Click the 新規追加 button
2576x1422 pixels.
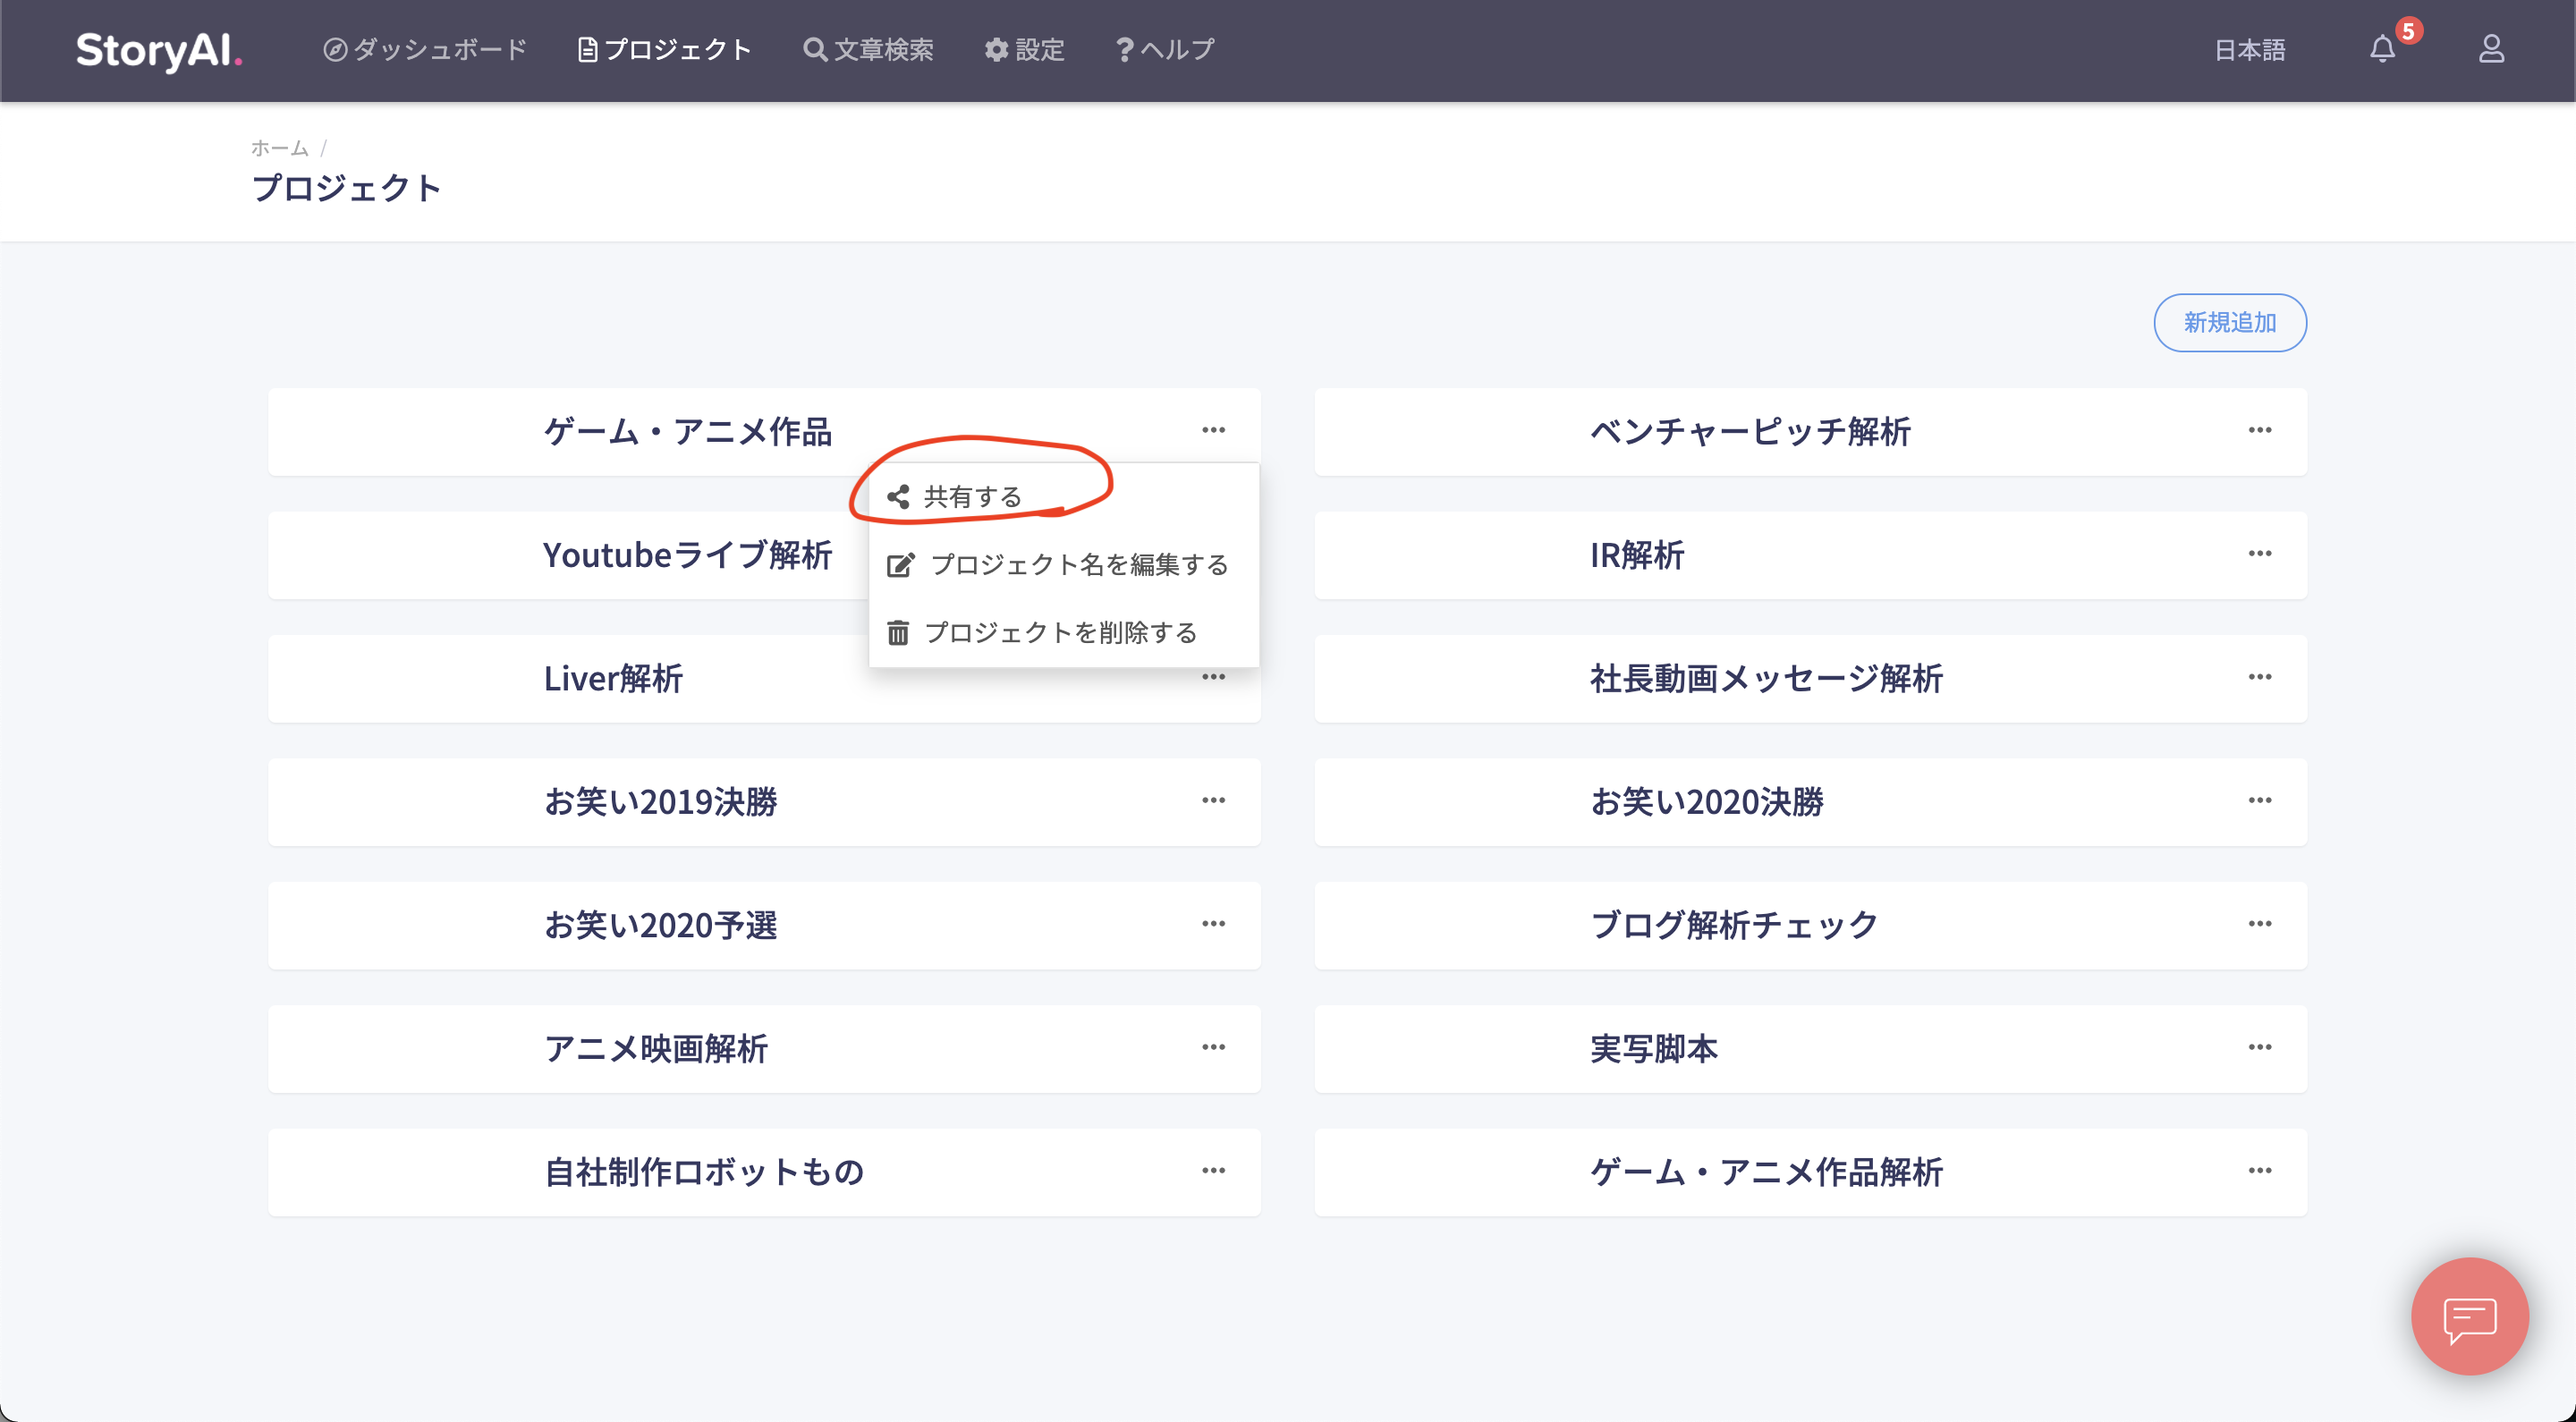point(2229,322)
